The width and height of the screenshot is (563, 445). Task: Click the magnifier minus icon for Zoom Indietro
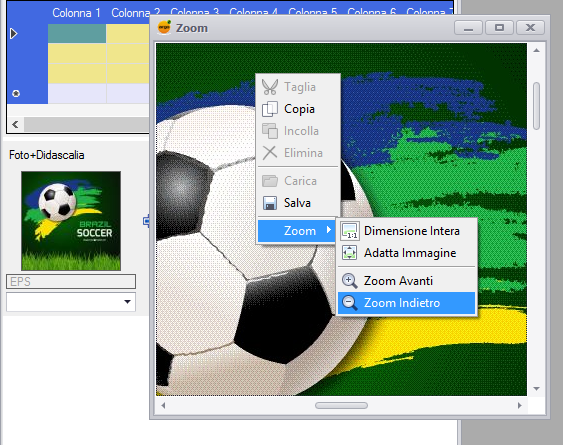pyautogui.click(x=349, y=303)
